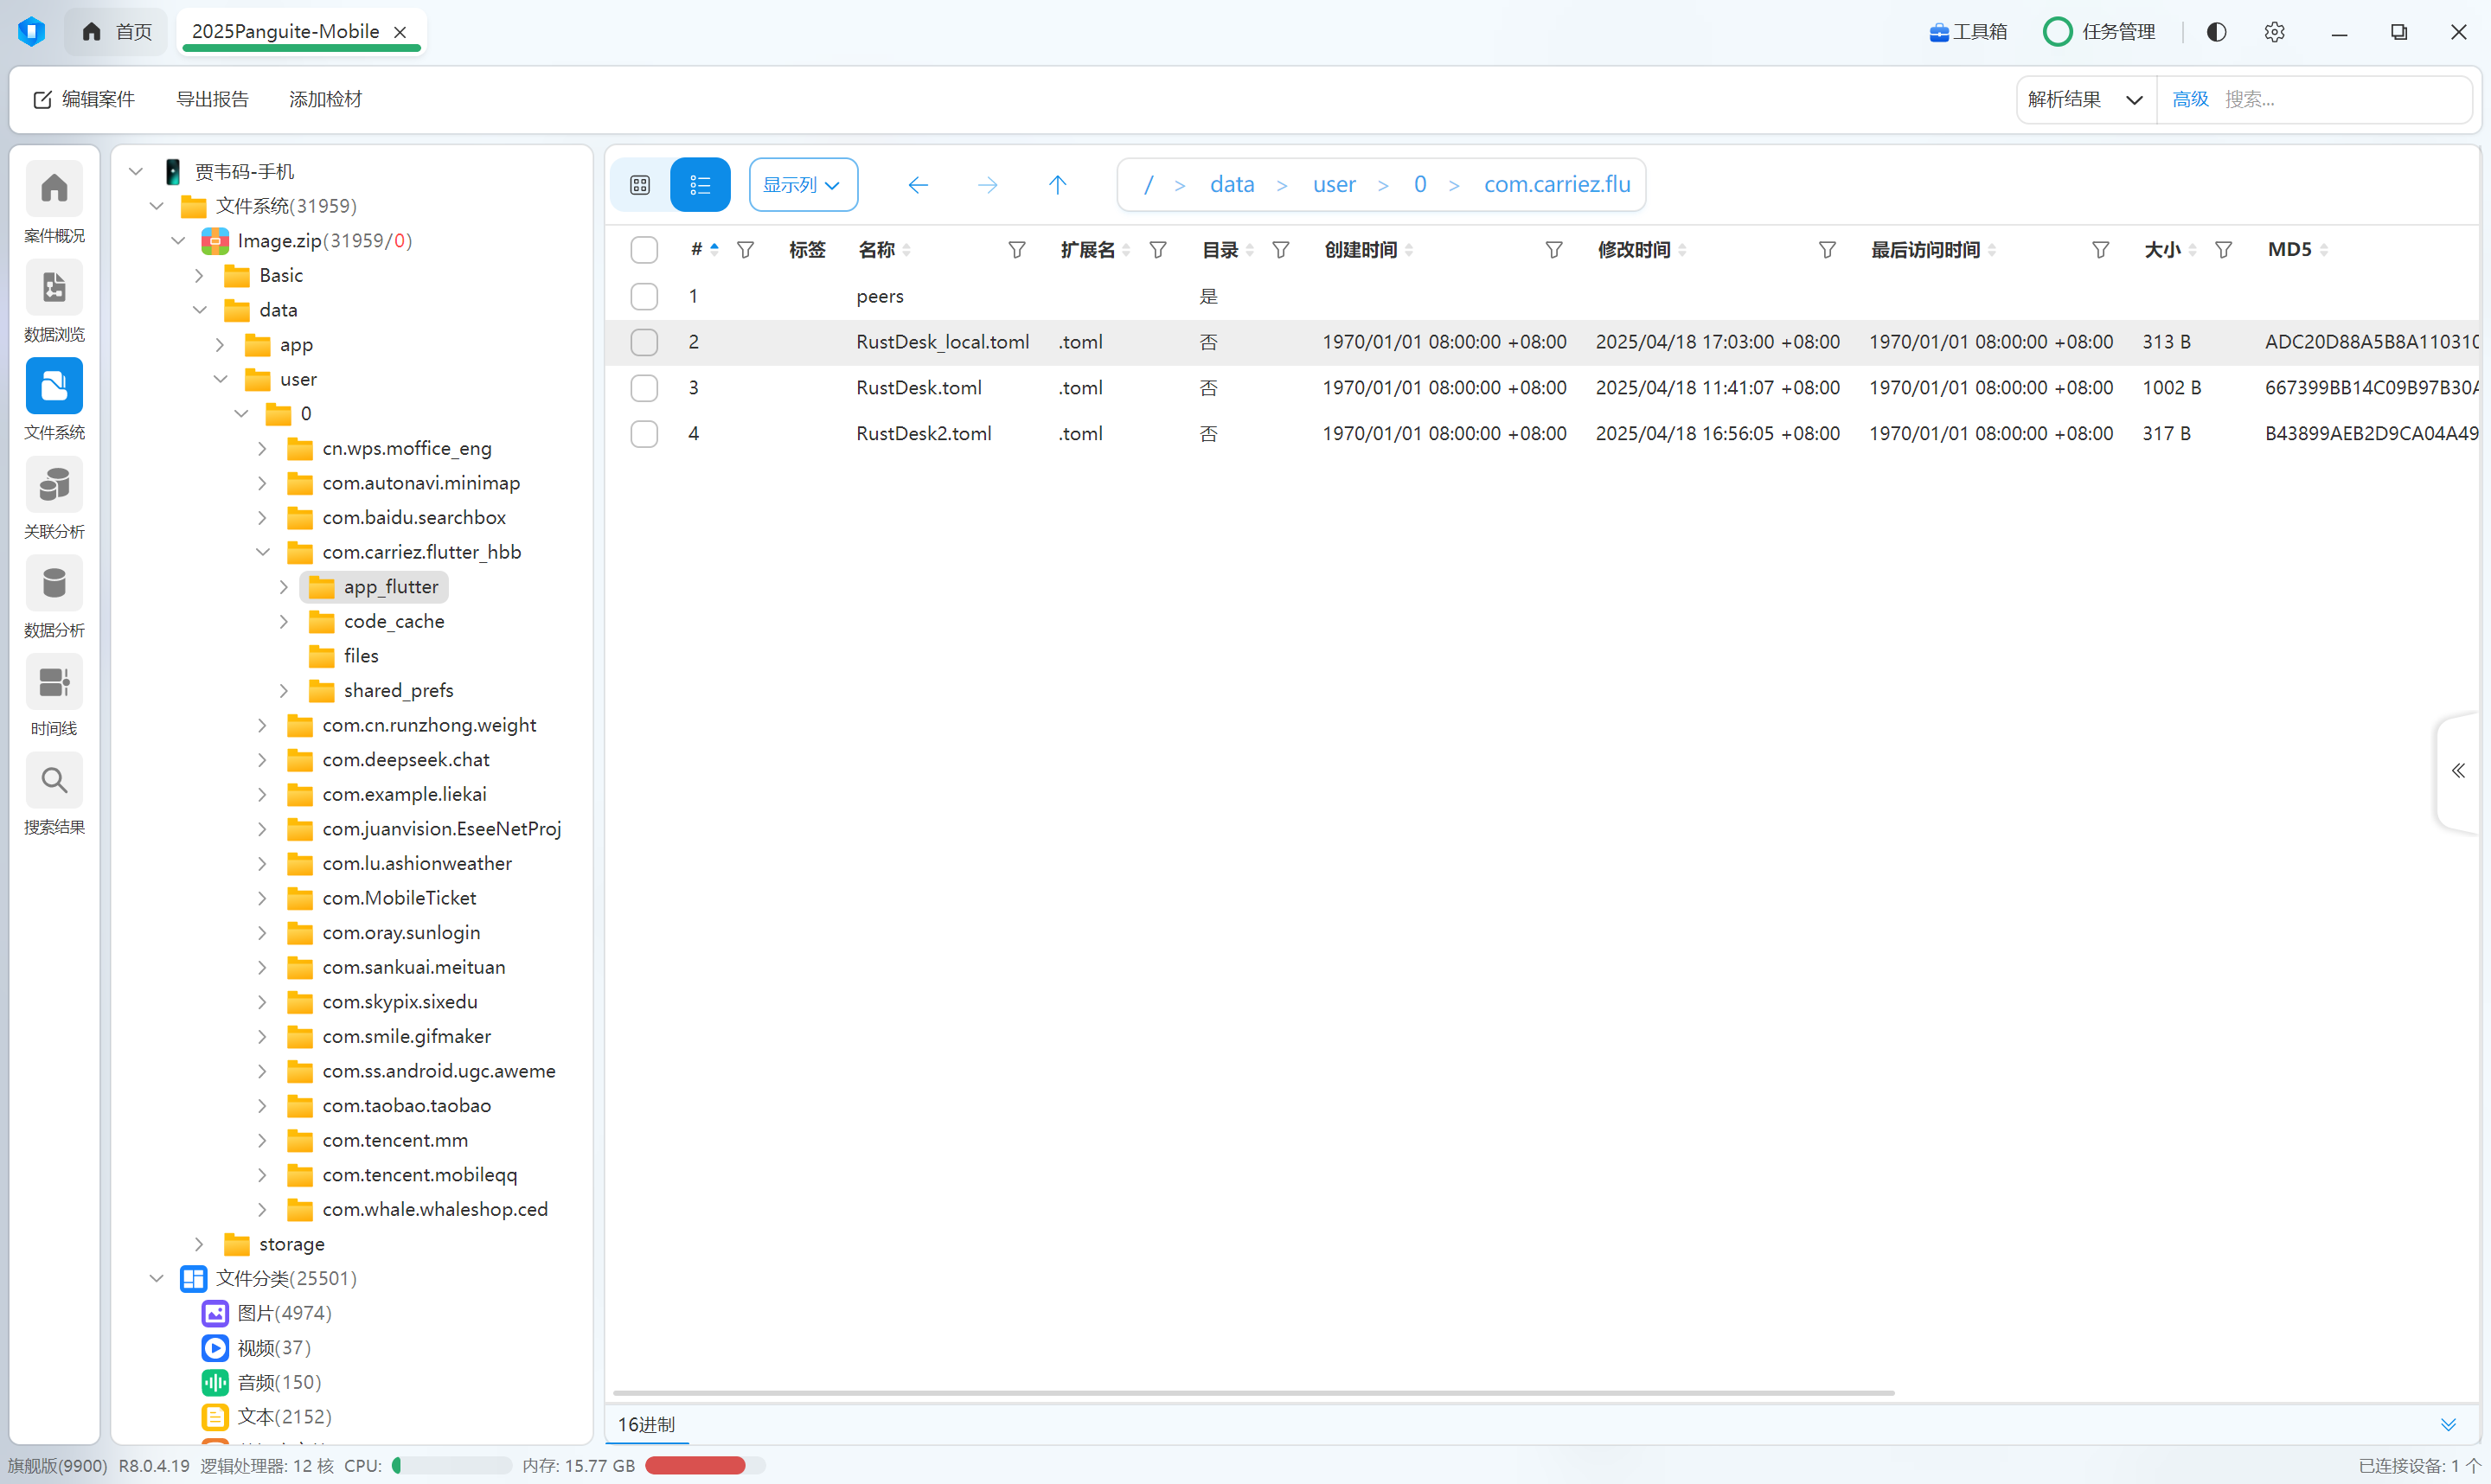Open the 搜索结果 search results icon
This screenshot has height=1484, width=2491.
click(54, 781)
